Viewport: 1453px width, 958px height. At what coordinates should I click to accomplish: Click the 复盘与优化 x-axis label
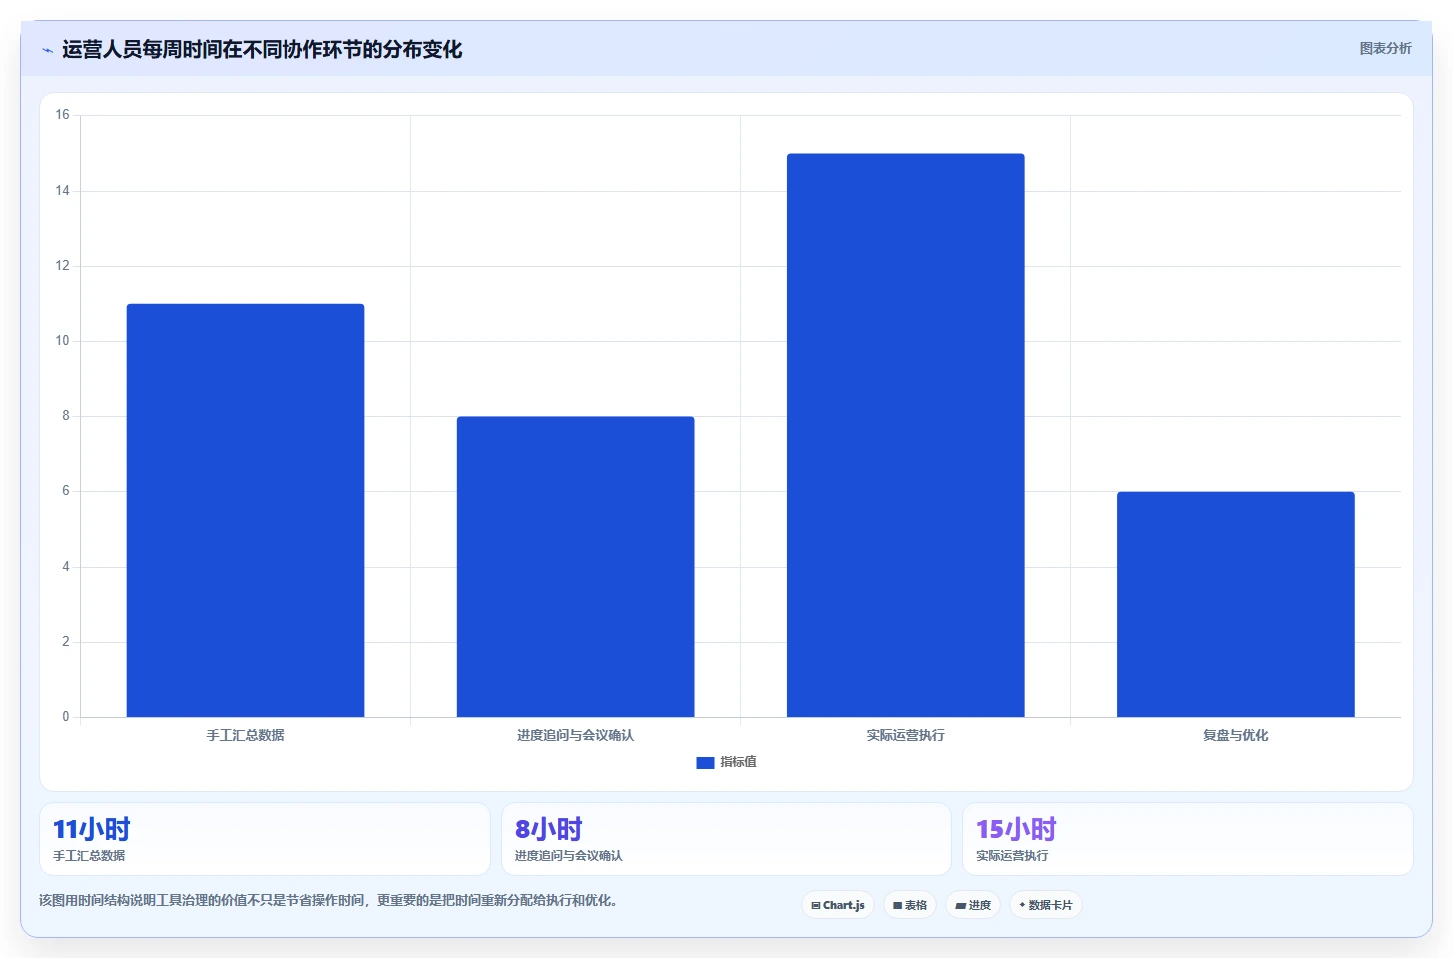pos(1235,735)
